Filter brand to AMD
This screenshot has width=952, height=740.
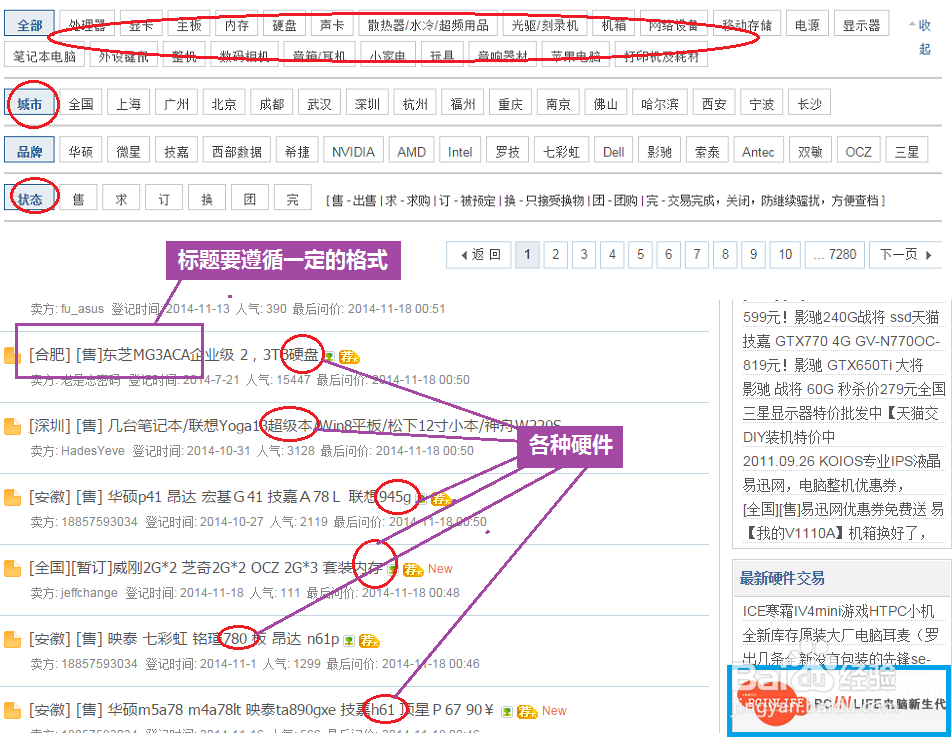tap(411, 152)
